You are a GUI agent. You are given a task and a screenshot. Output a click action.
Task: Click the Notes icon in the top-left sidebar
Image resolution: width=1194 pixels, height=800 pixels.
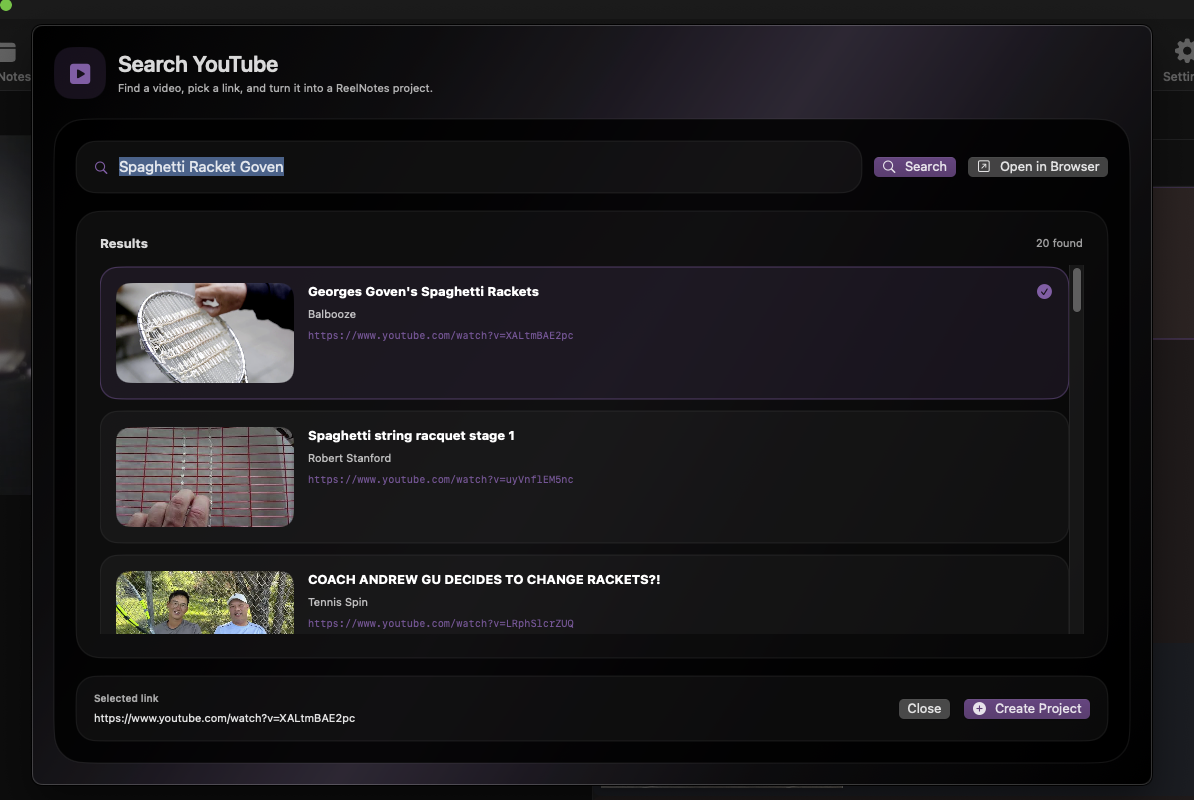(x=8, y=53)
